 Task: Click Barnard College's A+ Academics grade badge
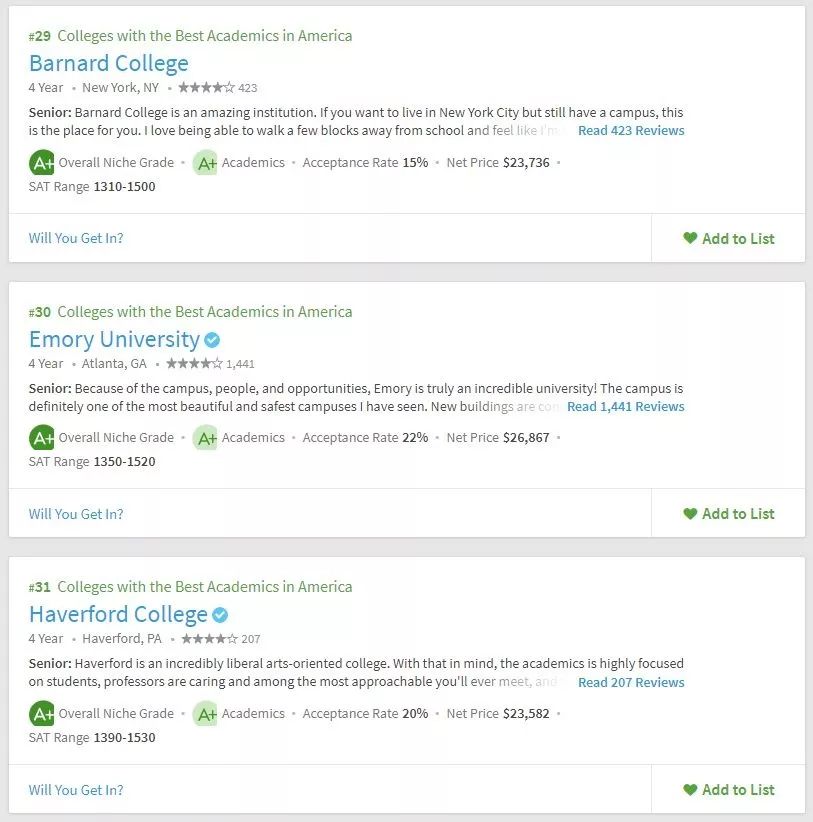205,163
